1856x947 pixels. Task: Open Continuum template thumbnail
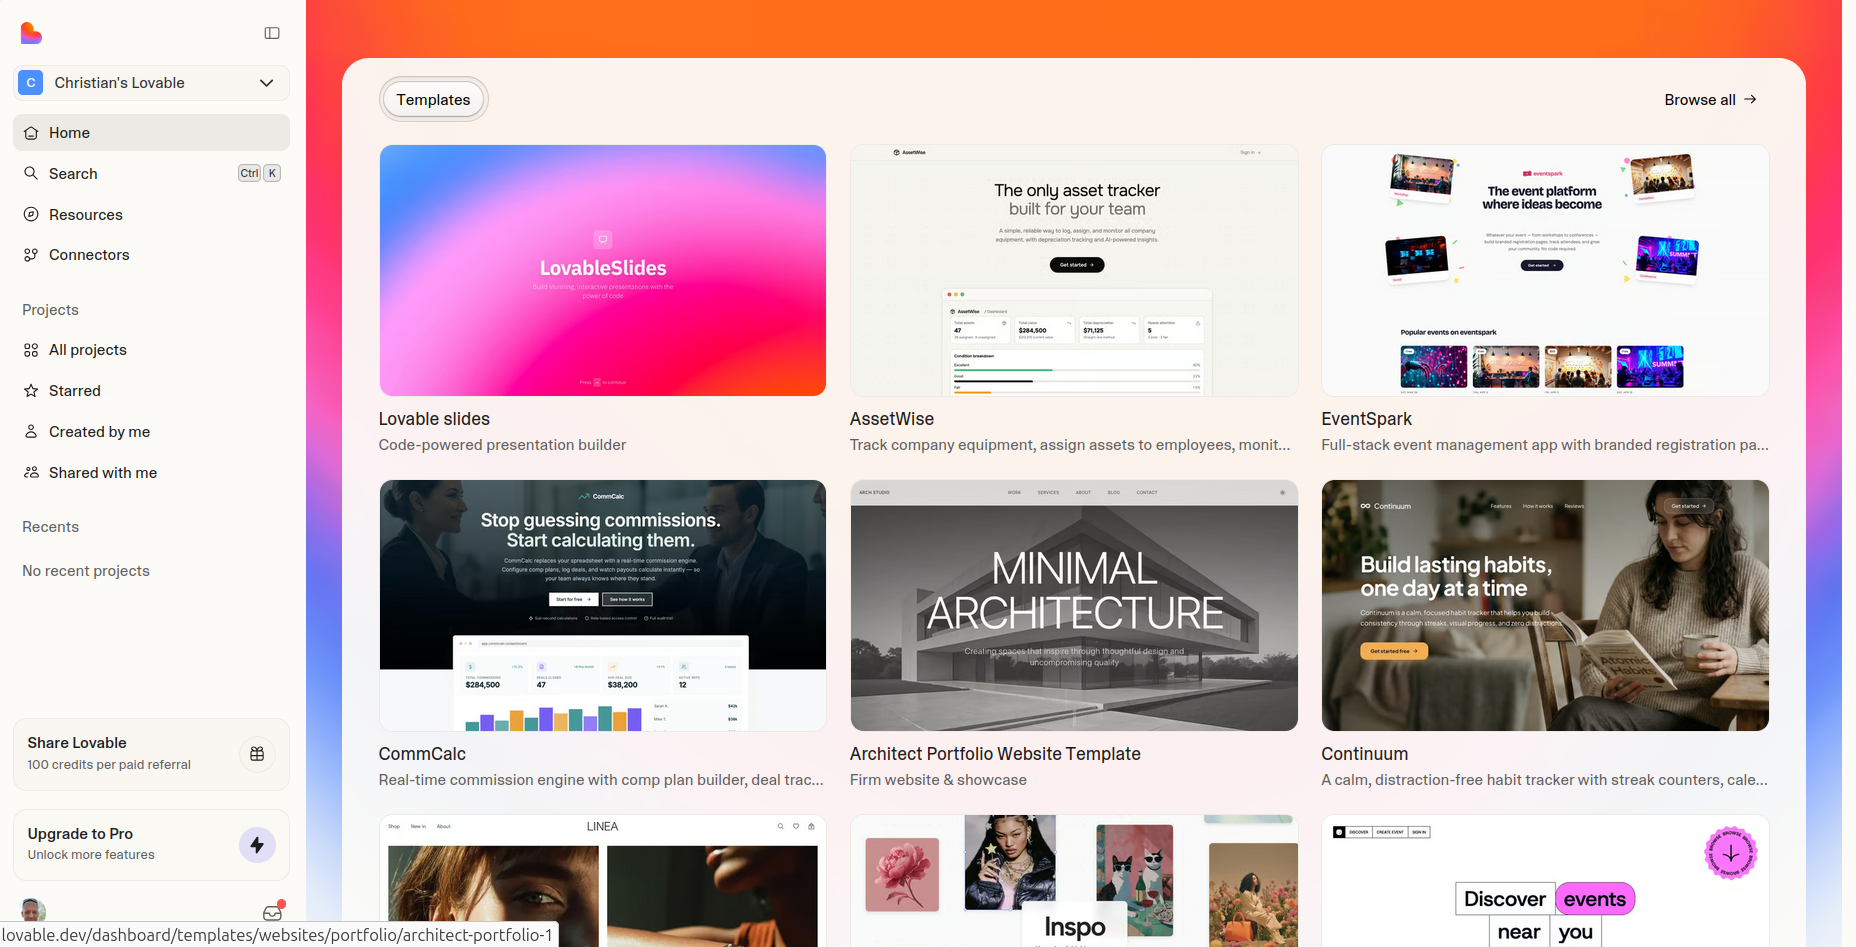pos(1545,605)
